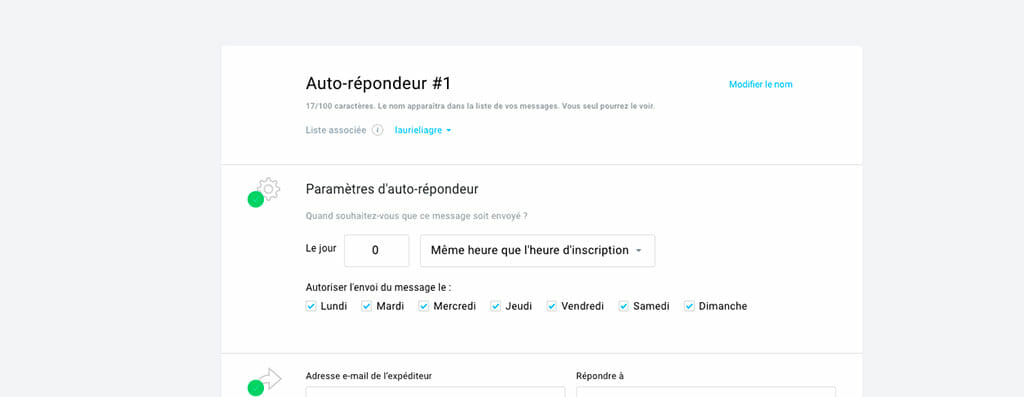Click the Le jour number field
Image resolution: width=1024 pixels, height=397 pixels.
click(377, 251)
